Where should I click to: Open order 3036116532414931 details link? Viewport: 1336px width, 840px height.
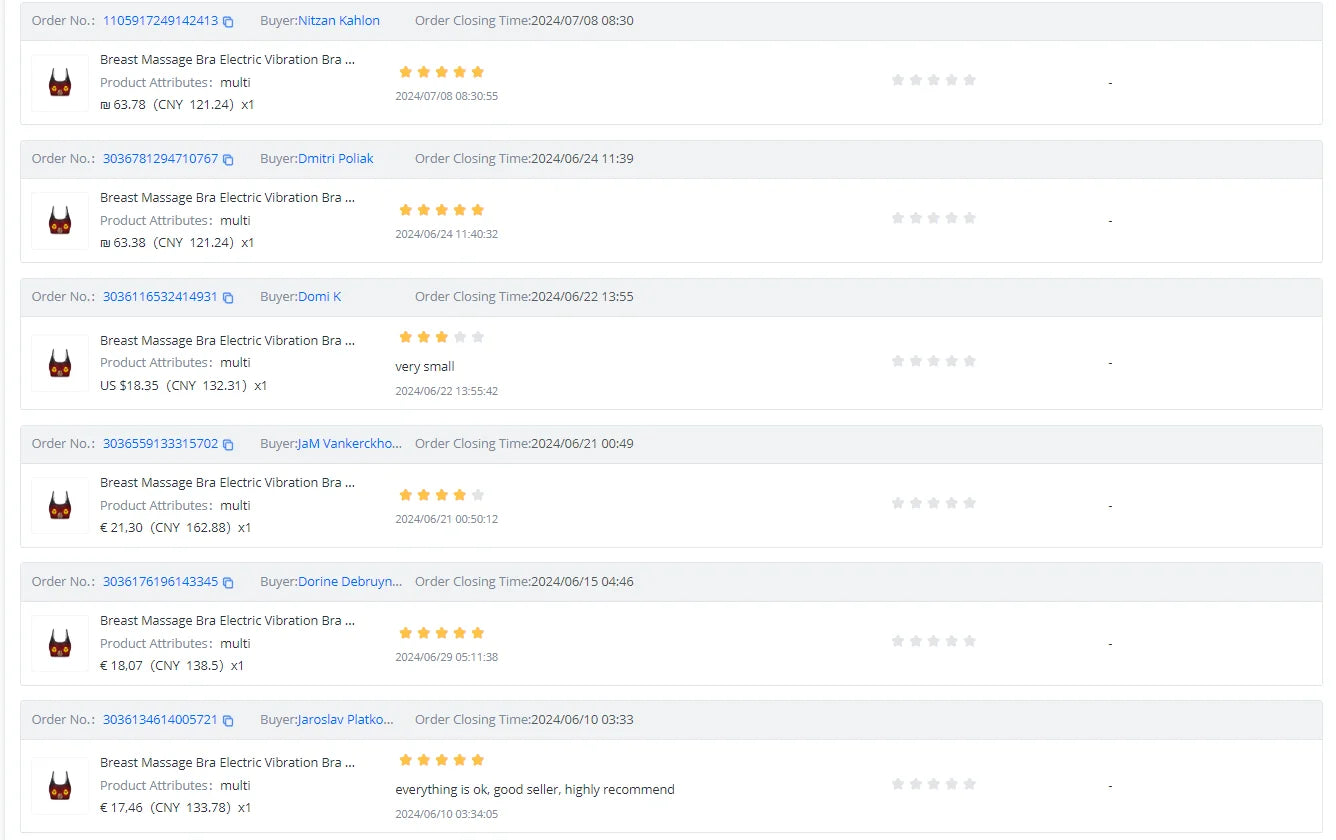coord(160,297)
